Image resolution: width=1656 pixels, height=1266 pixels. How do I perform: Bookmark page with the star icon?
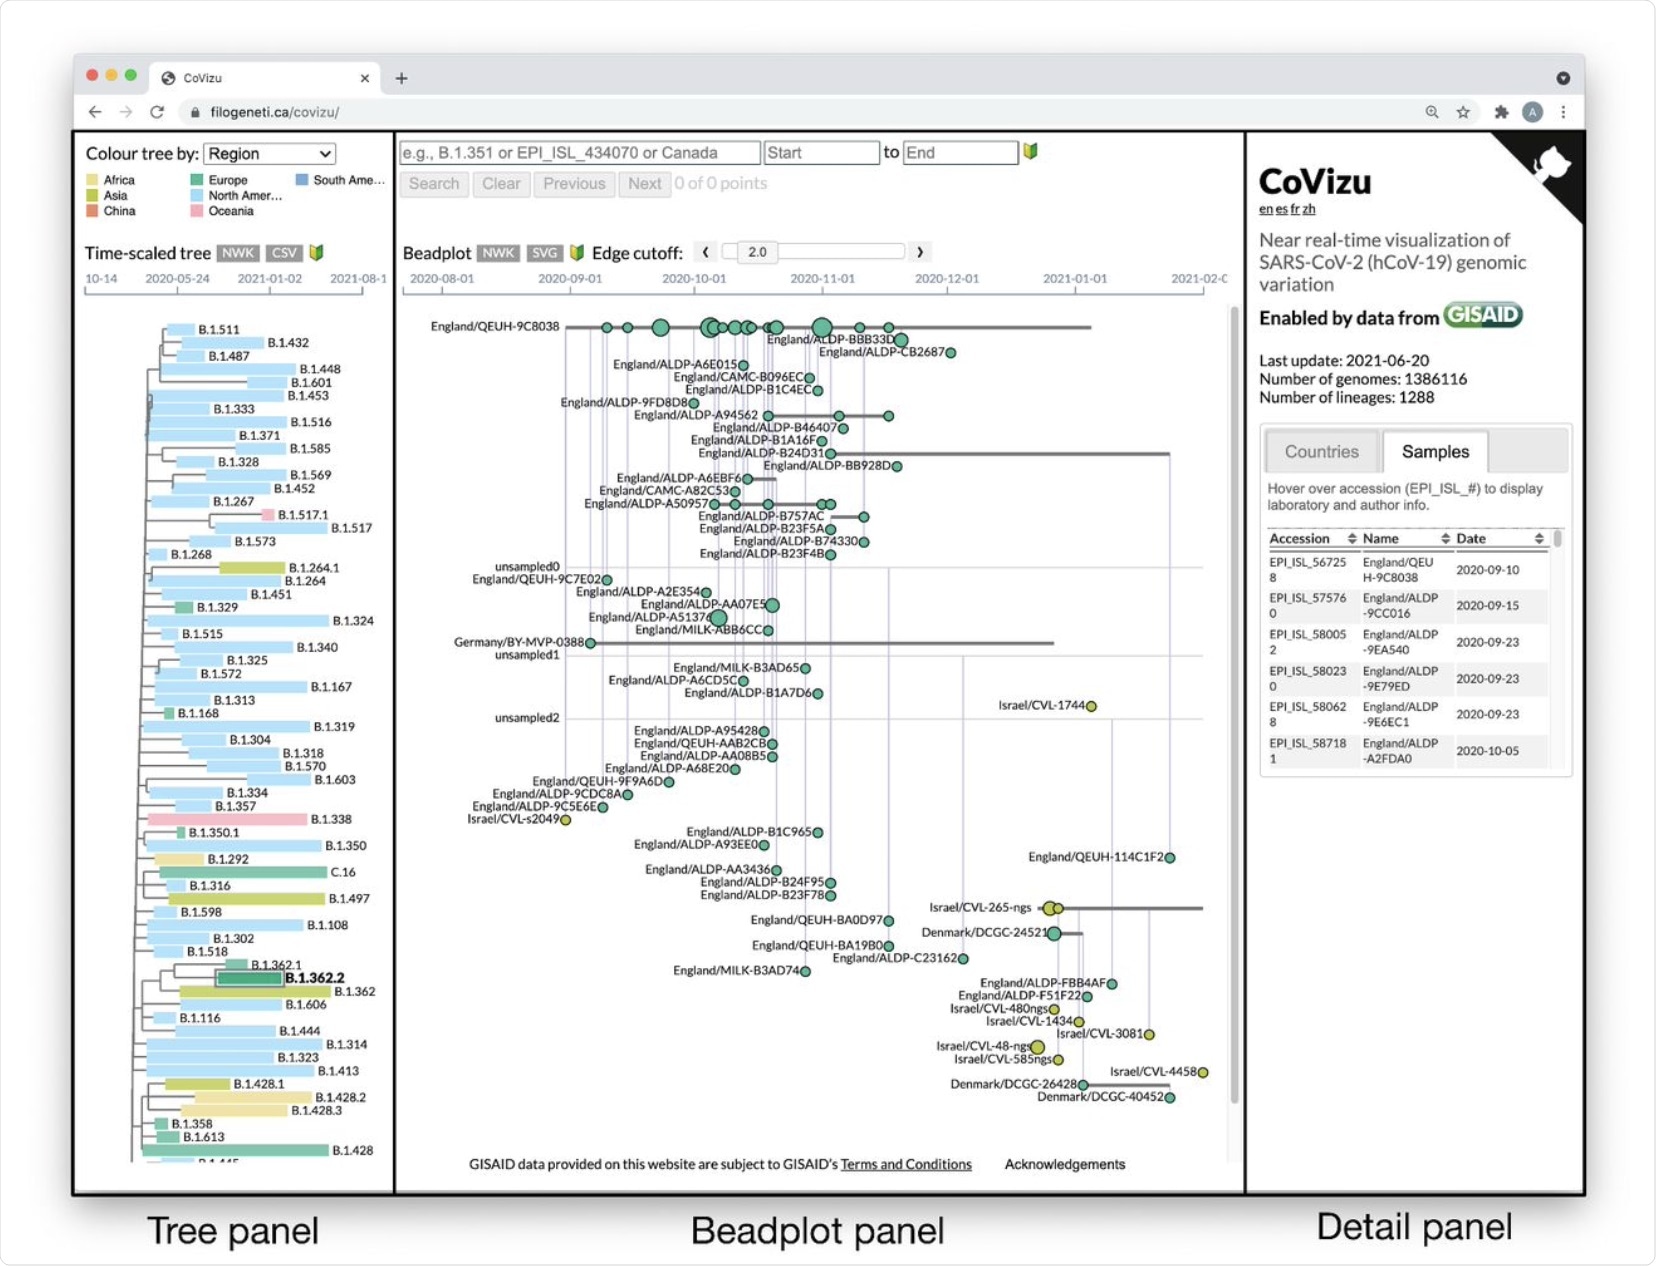[x=1463, y=112]
